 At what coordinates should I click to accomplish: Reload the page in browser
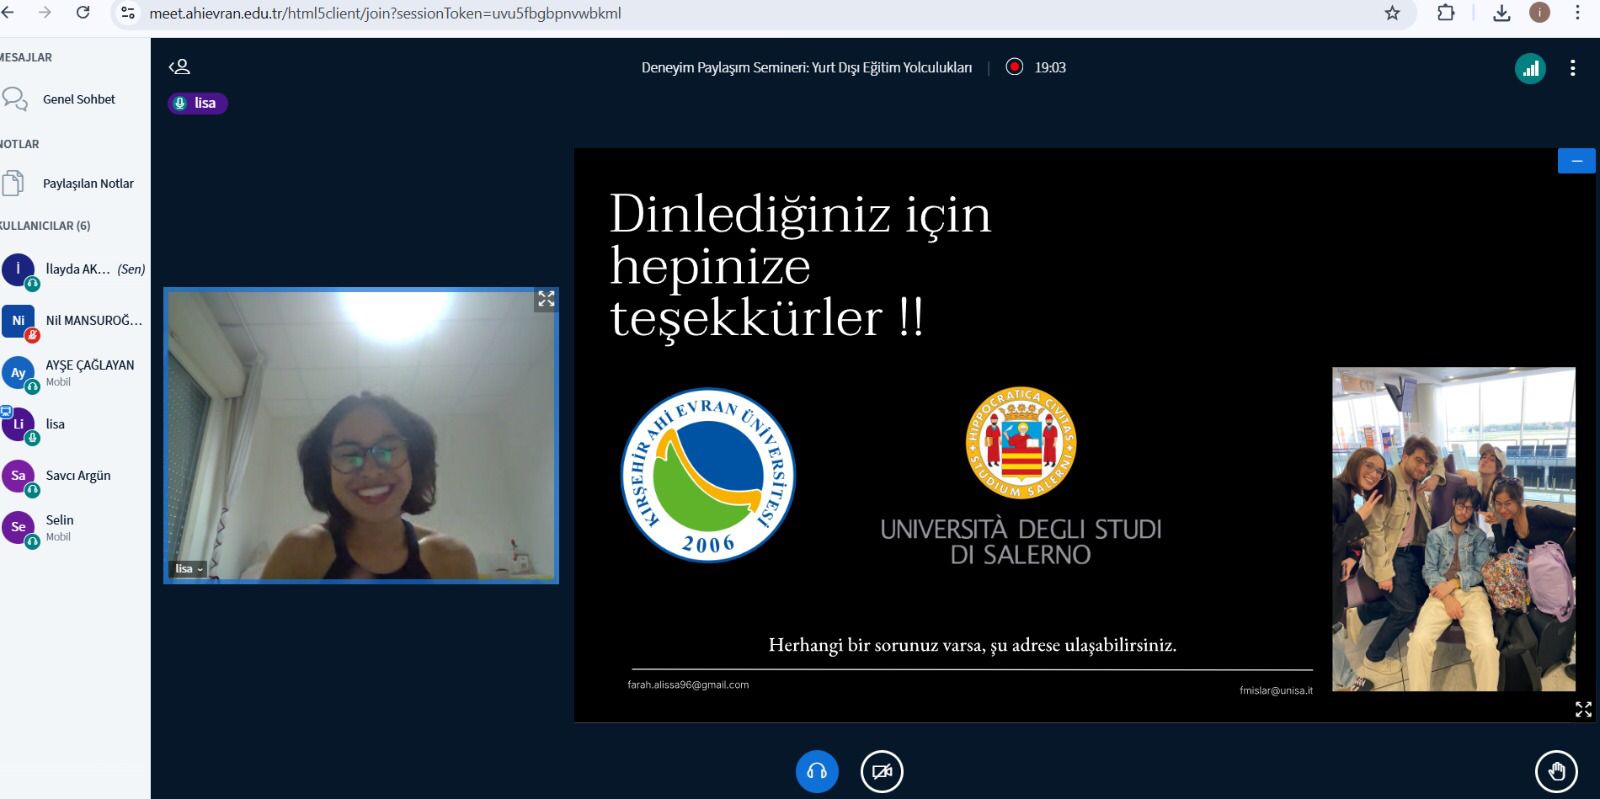point(83,13)
